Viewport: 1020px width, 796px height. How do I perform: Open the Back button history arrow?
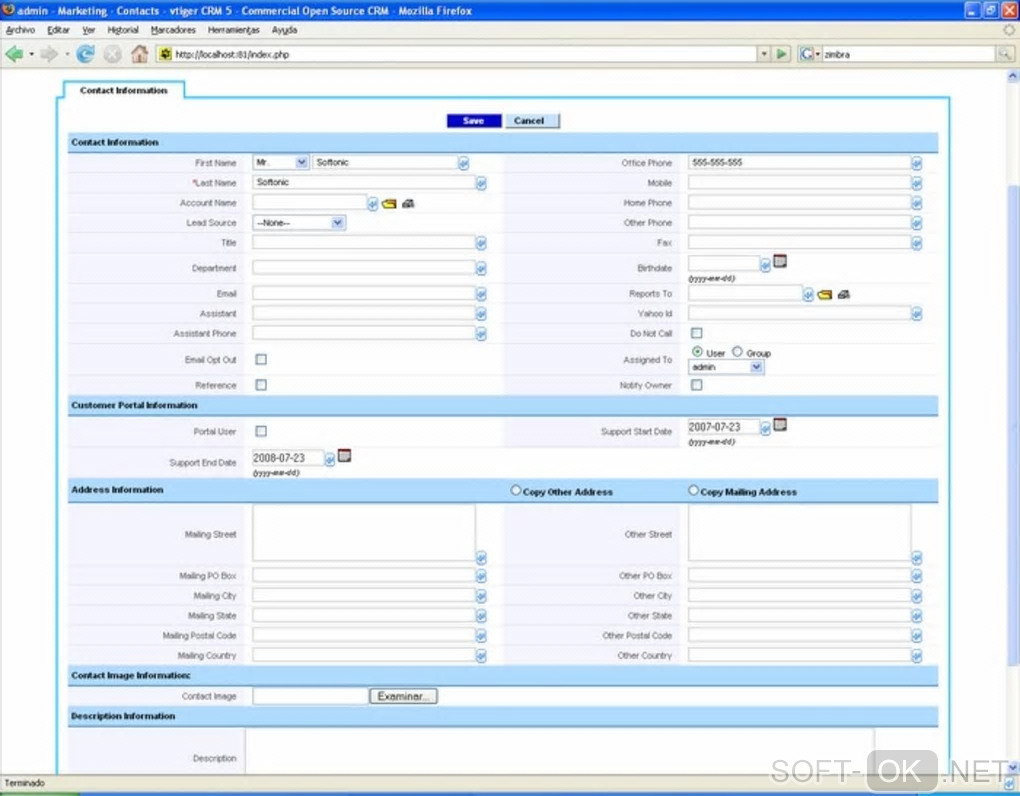(31, 54)
